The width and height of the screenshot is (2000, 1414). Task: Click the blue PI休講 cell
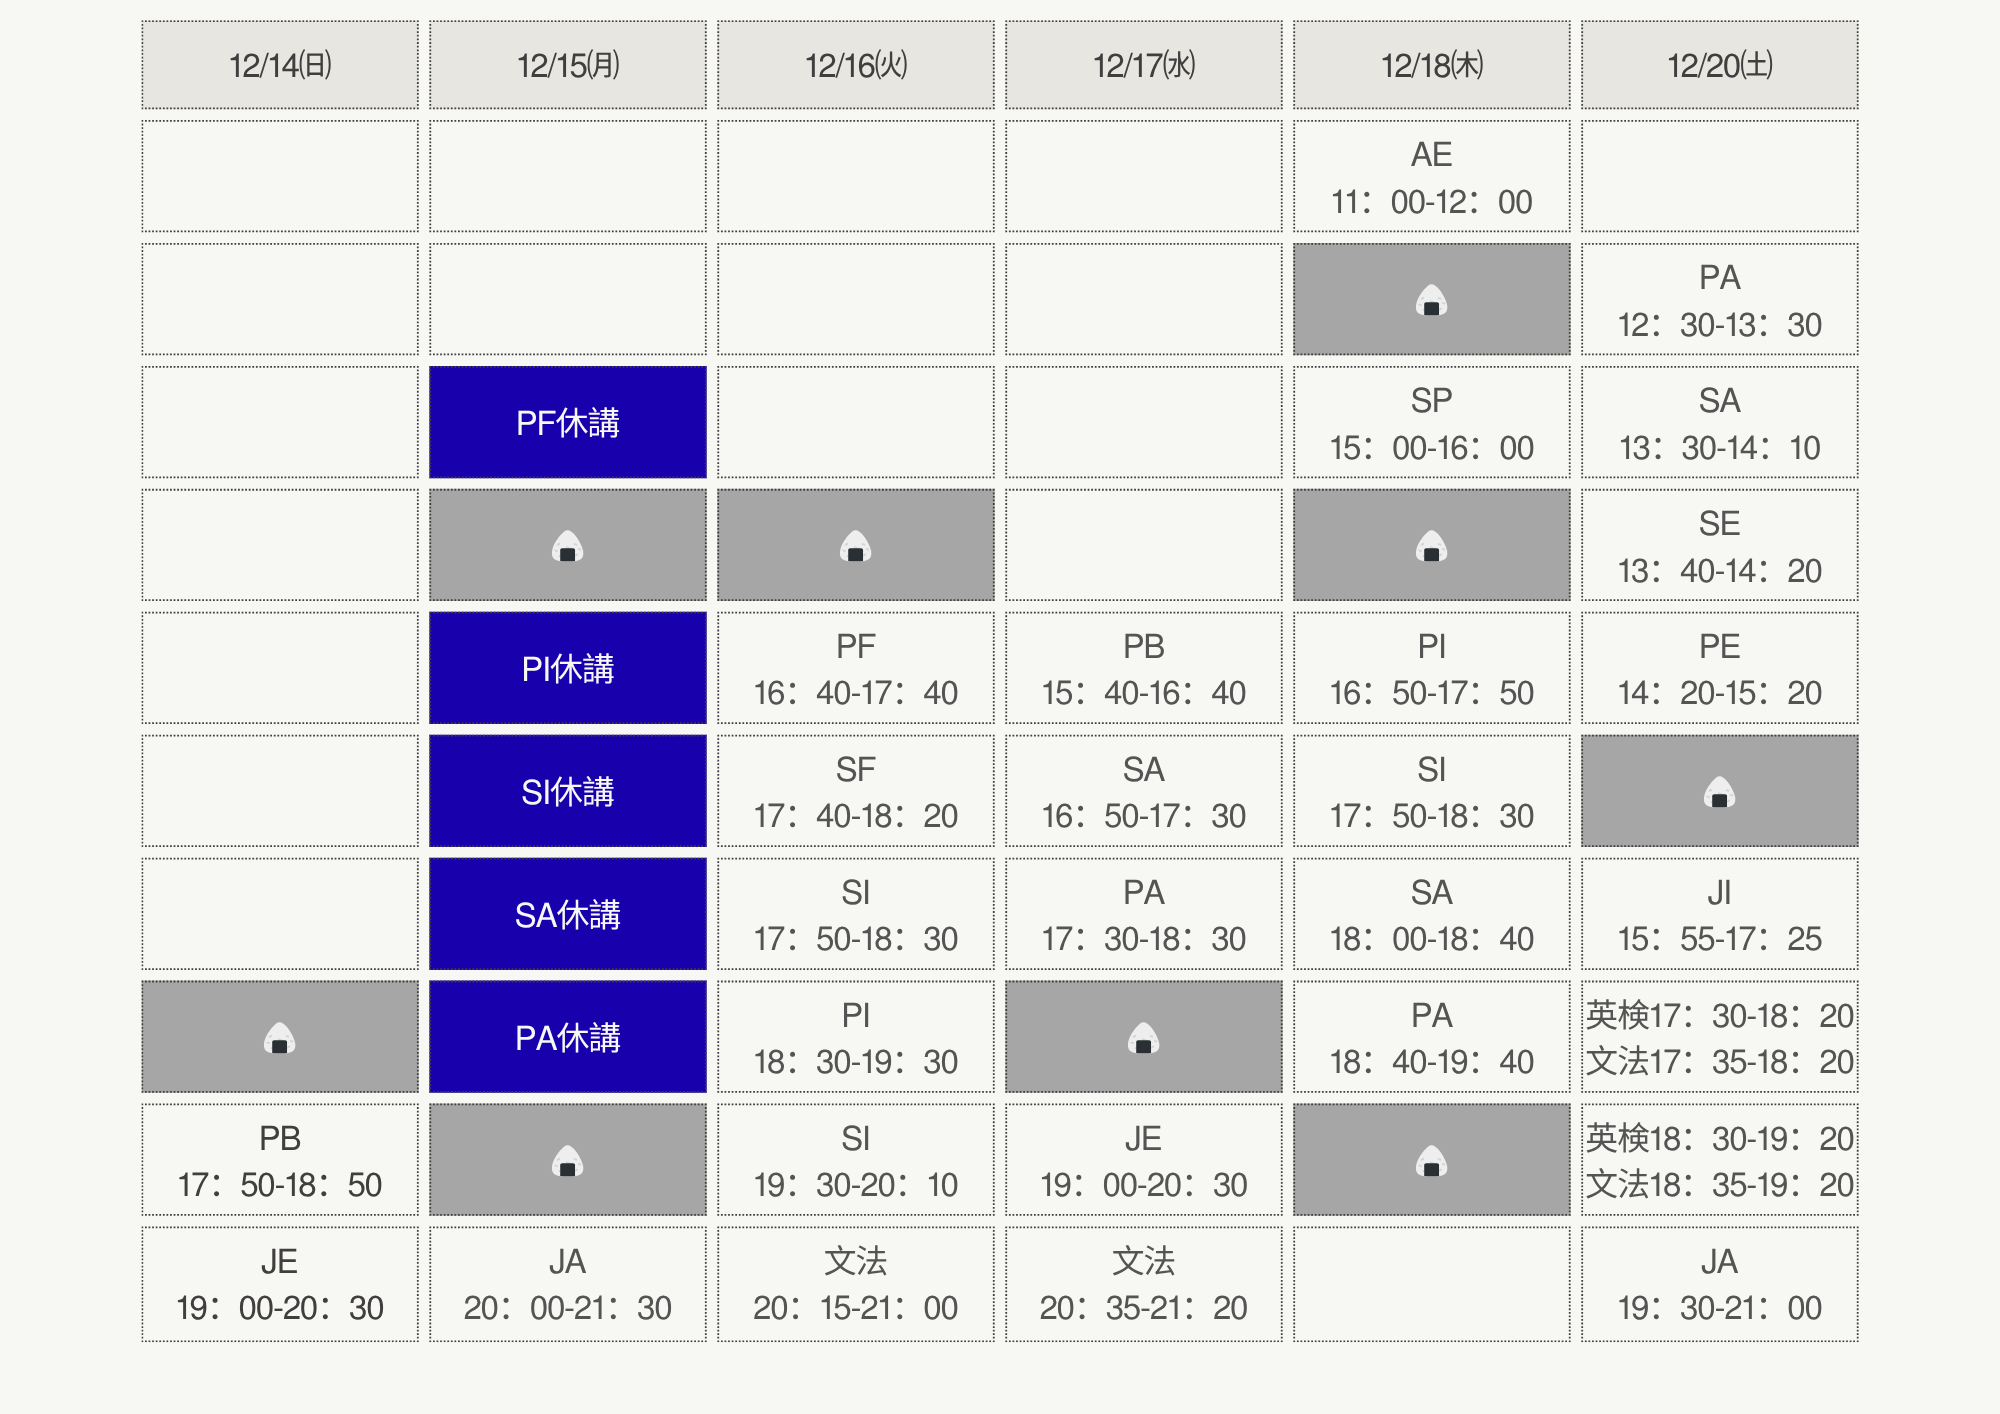567,668
